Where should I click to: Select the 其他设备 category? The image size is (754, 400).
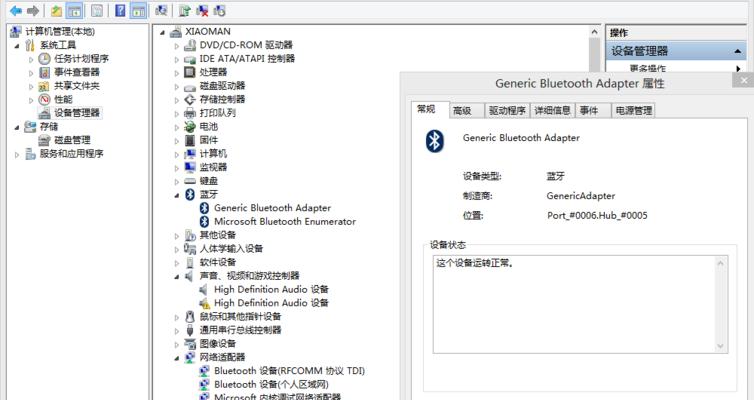(217, 235)
